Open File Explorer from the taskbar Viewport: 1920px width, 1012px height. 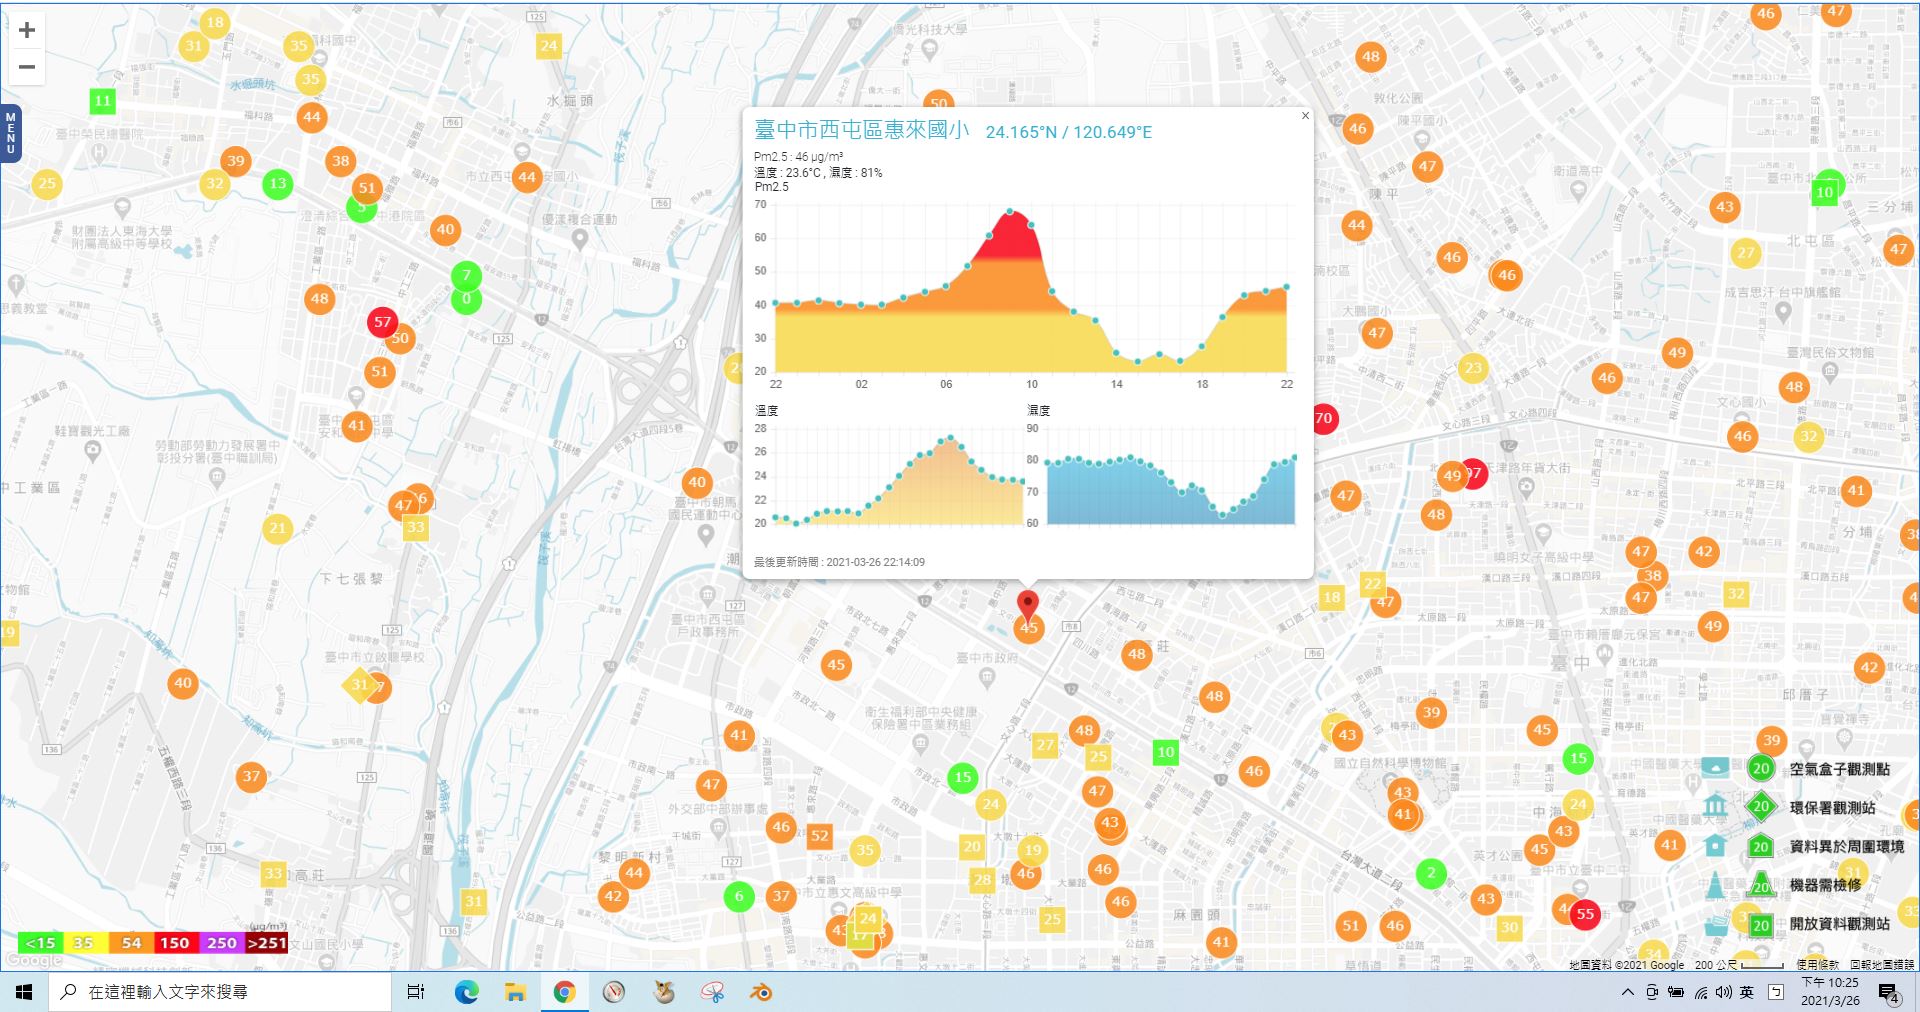[515, 992]
